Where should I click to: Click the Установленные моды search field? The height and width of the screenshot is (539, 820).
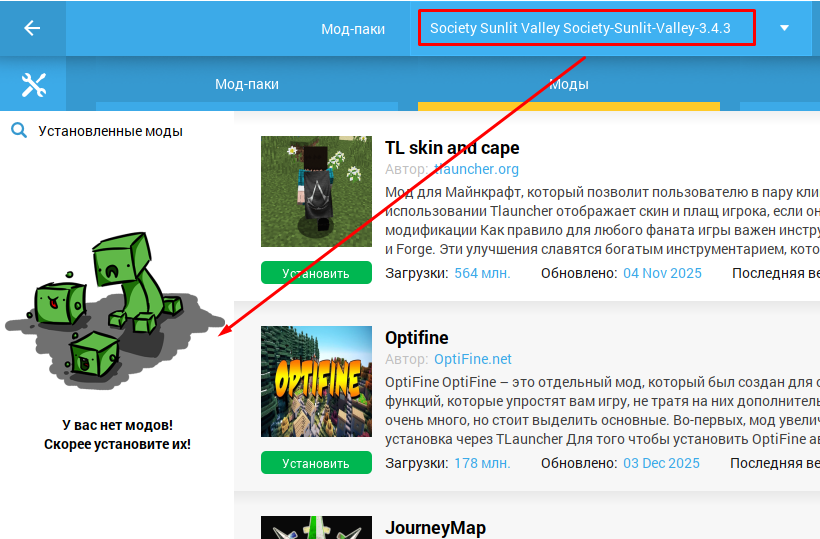(110, 131)
